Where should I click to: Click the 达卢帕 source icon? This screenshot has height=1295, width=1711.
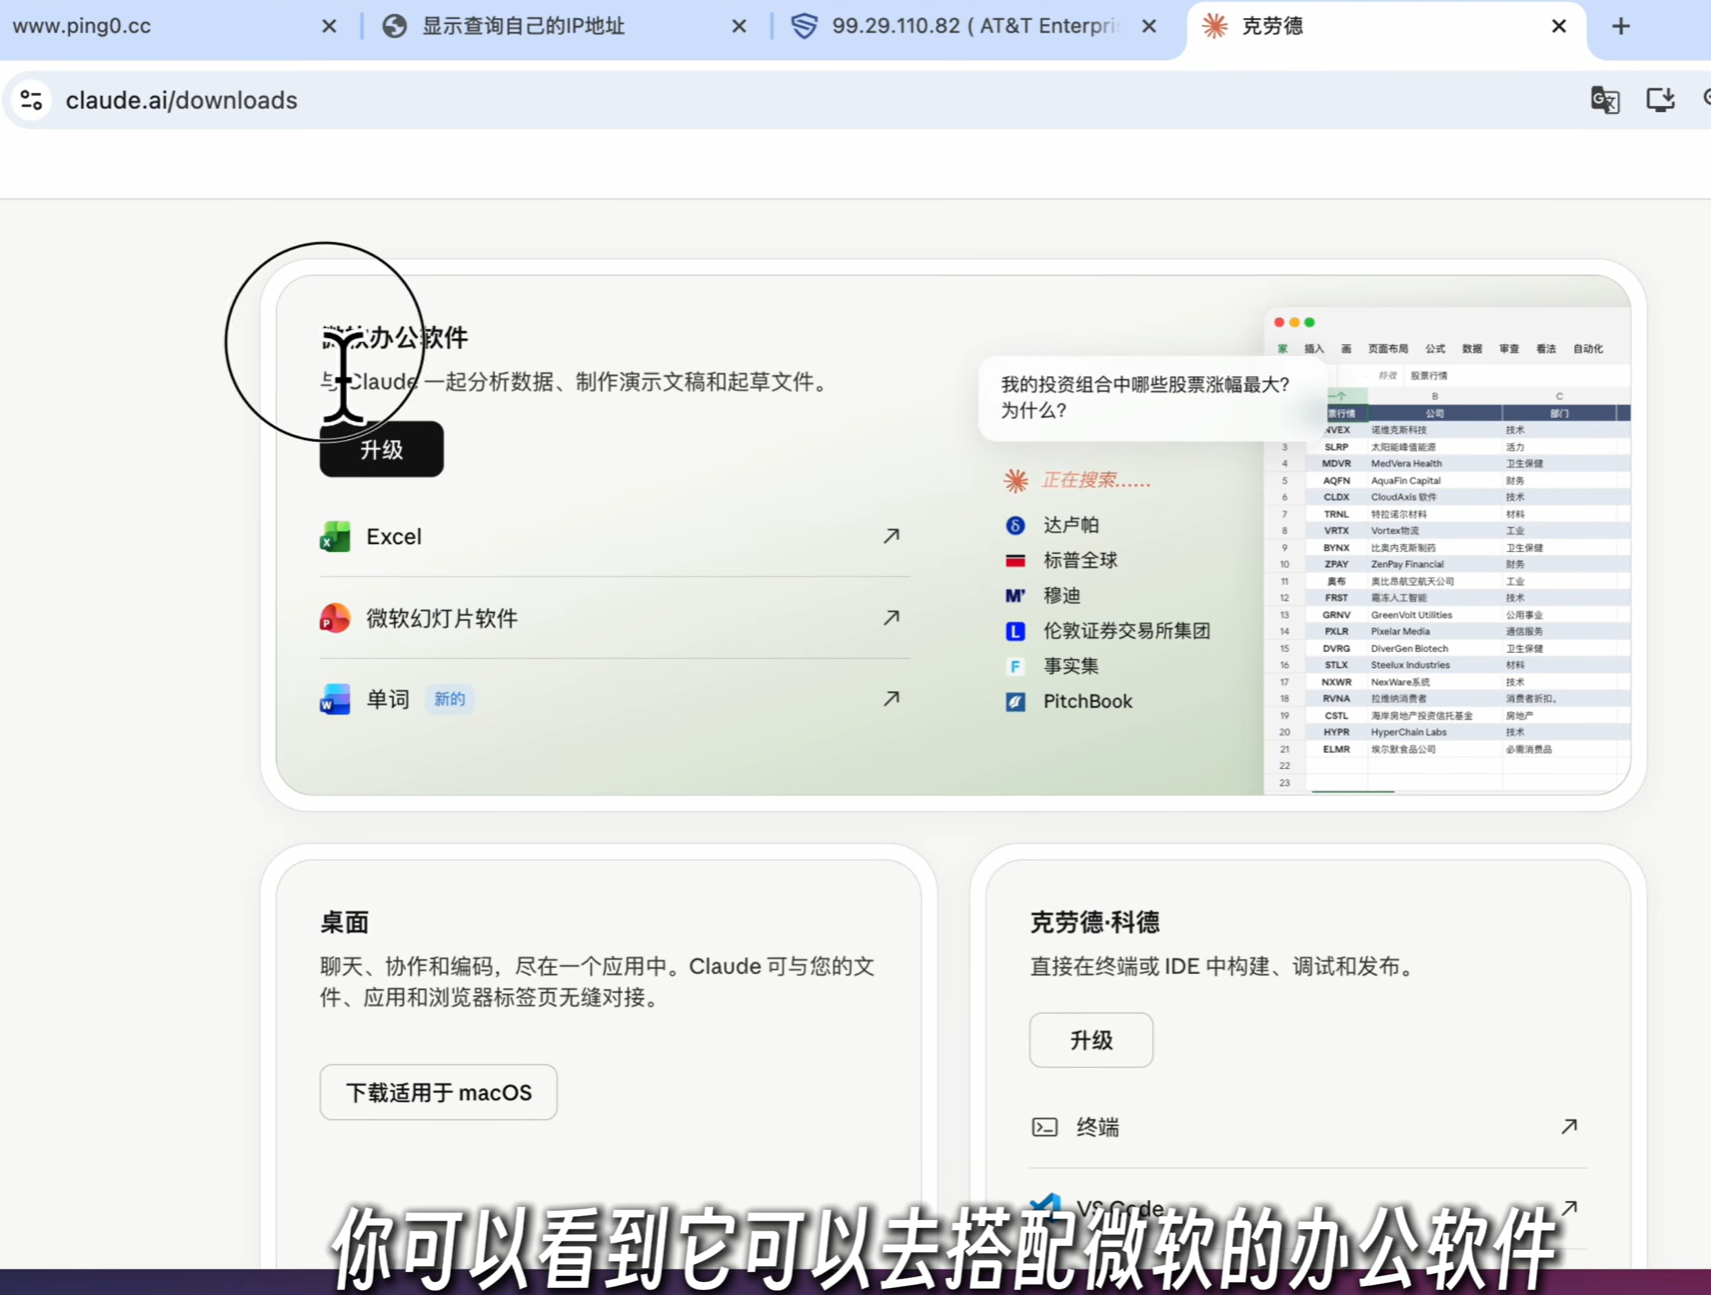pos(1015,525)
